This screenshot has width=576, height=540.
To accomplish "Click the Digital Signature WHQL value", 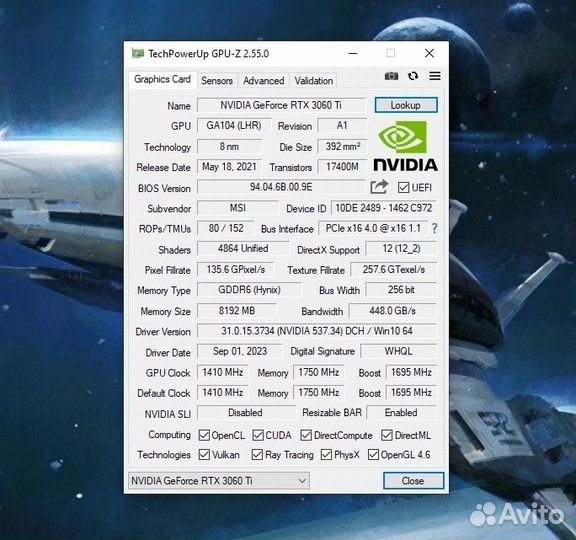I will pyautogui.click(x=399, y=352).
